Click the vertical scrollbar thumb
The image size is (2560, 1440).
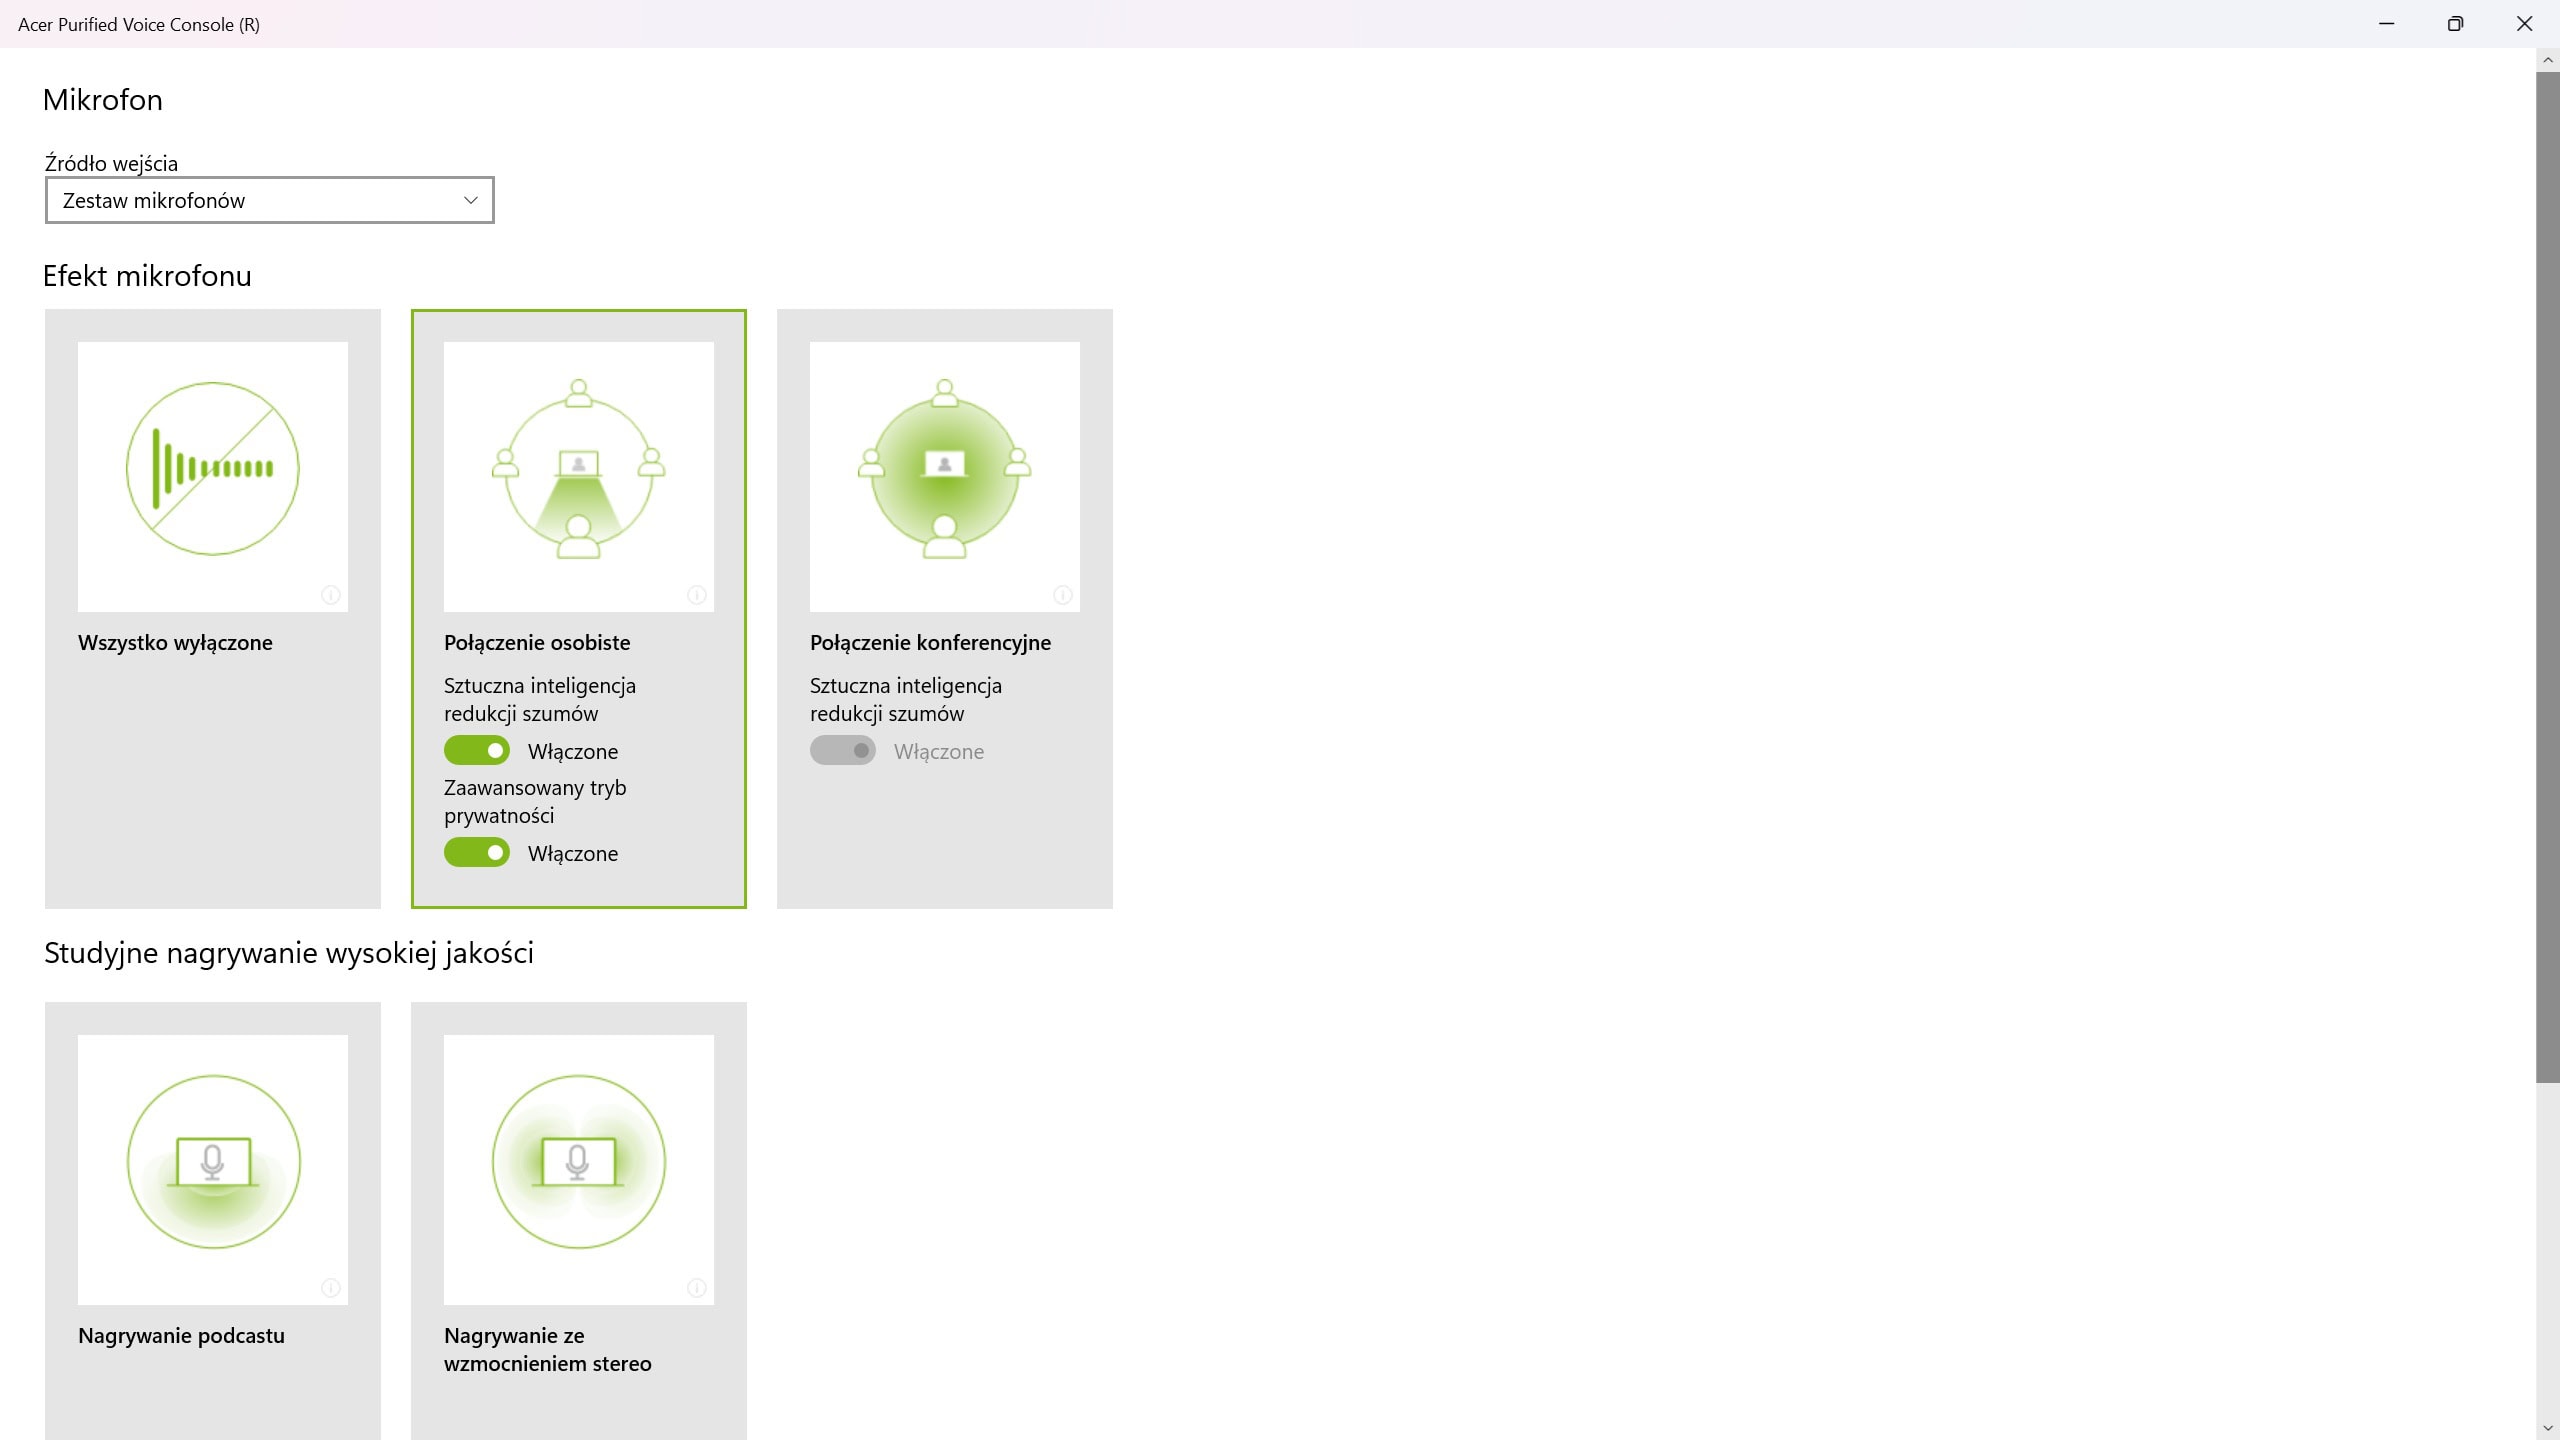coord(2547,576)
